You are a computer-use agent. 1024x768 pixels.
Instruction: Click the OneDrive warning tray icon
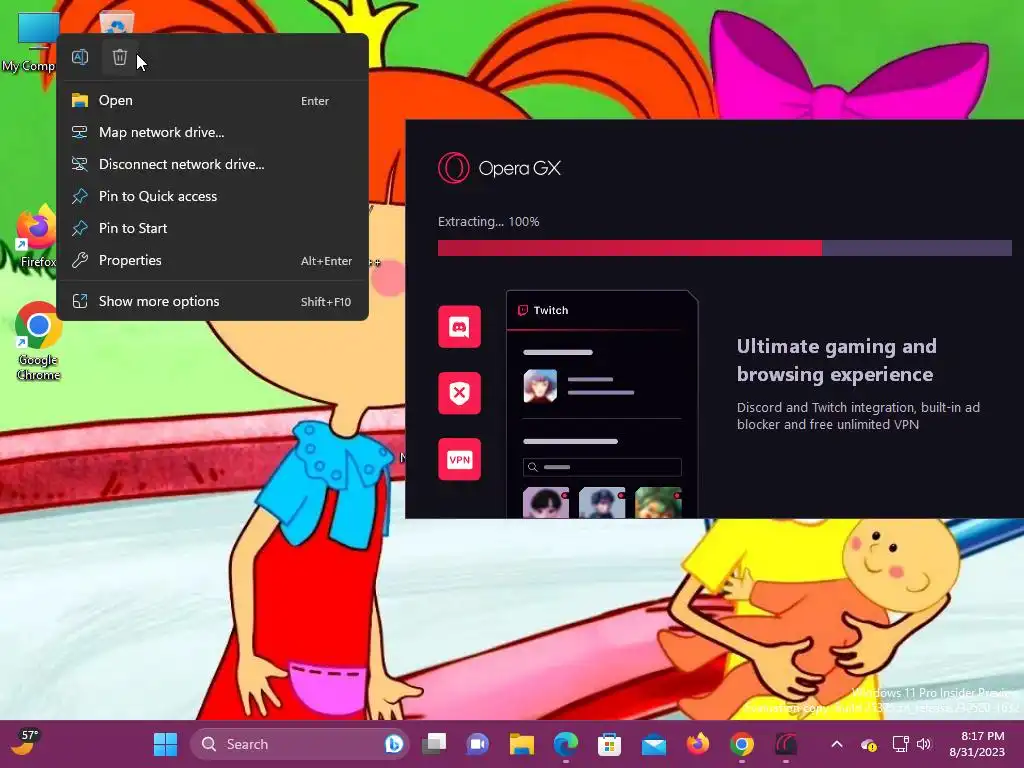869,744
